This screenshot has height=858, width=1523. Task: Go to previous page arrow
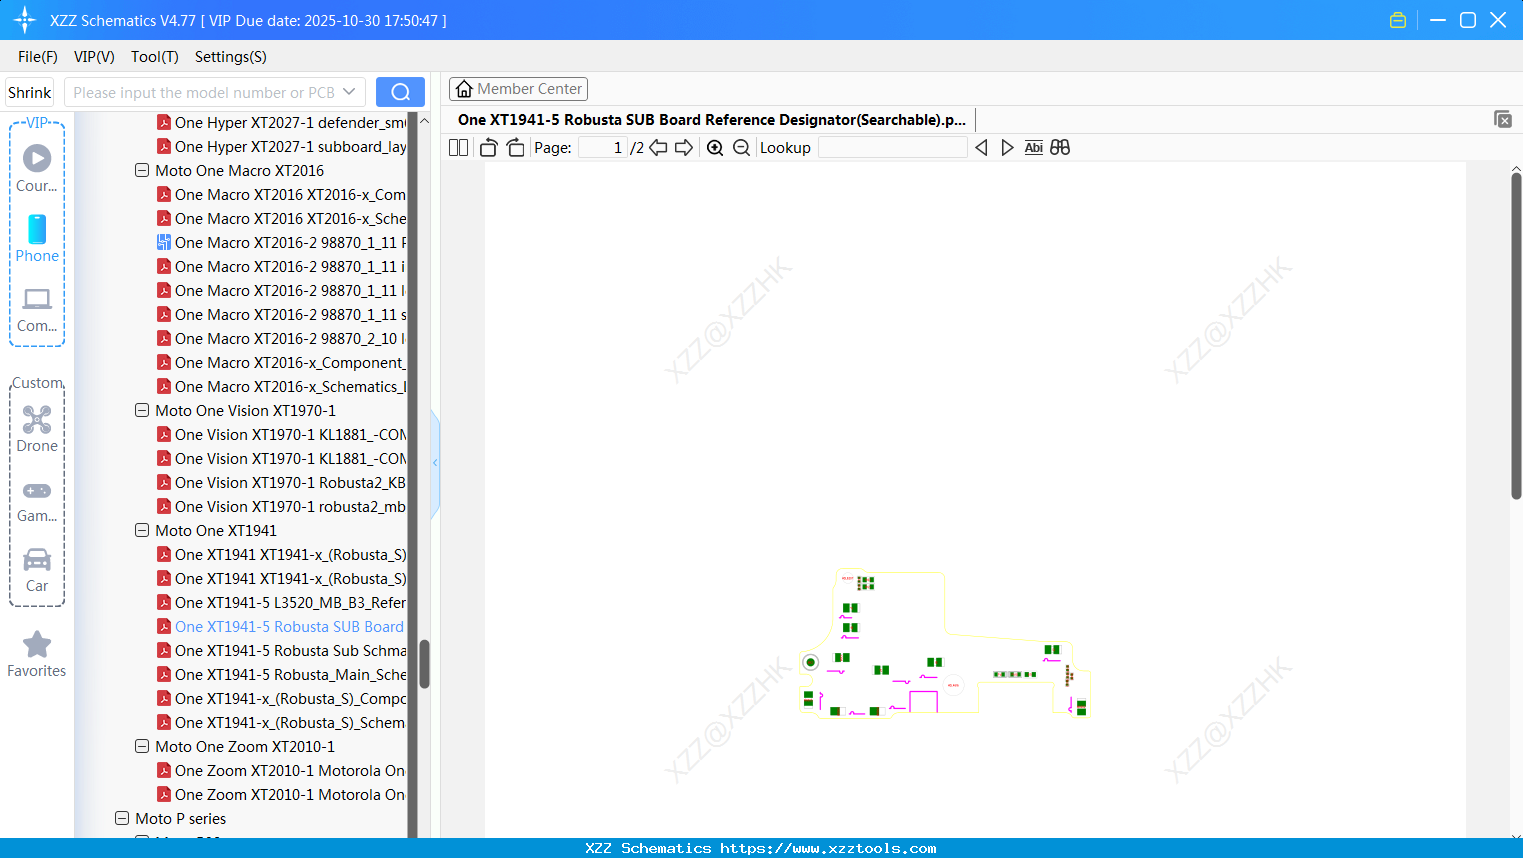658,148
